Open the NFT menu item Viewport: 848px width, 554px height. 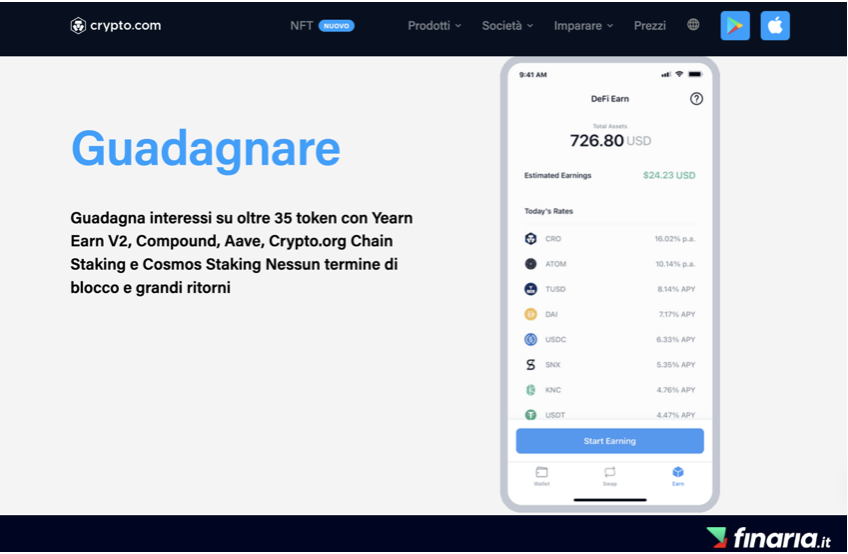[301, 25]
